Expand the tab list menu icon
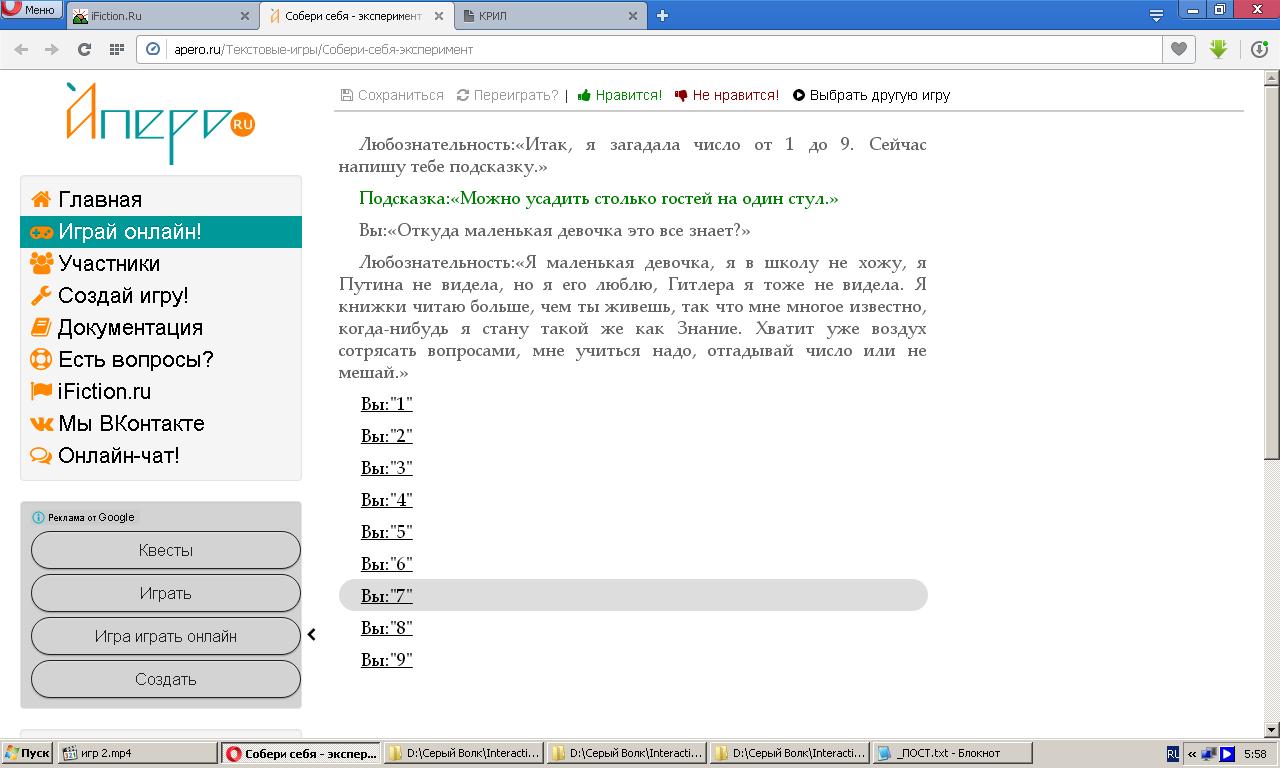Image resolution: width=1280 pixels, height=768 pixels. point(1156,15)
